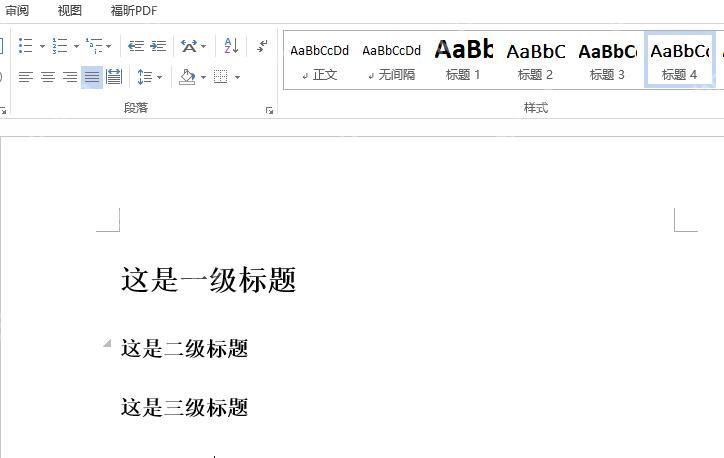Screen dimensions: 724x458
Task: Toggle justify alignment
Action: coord(92,77)
